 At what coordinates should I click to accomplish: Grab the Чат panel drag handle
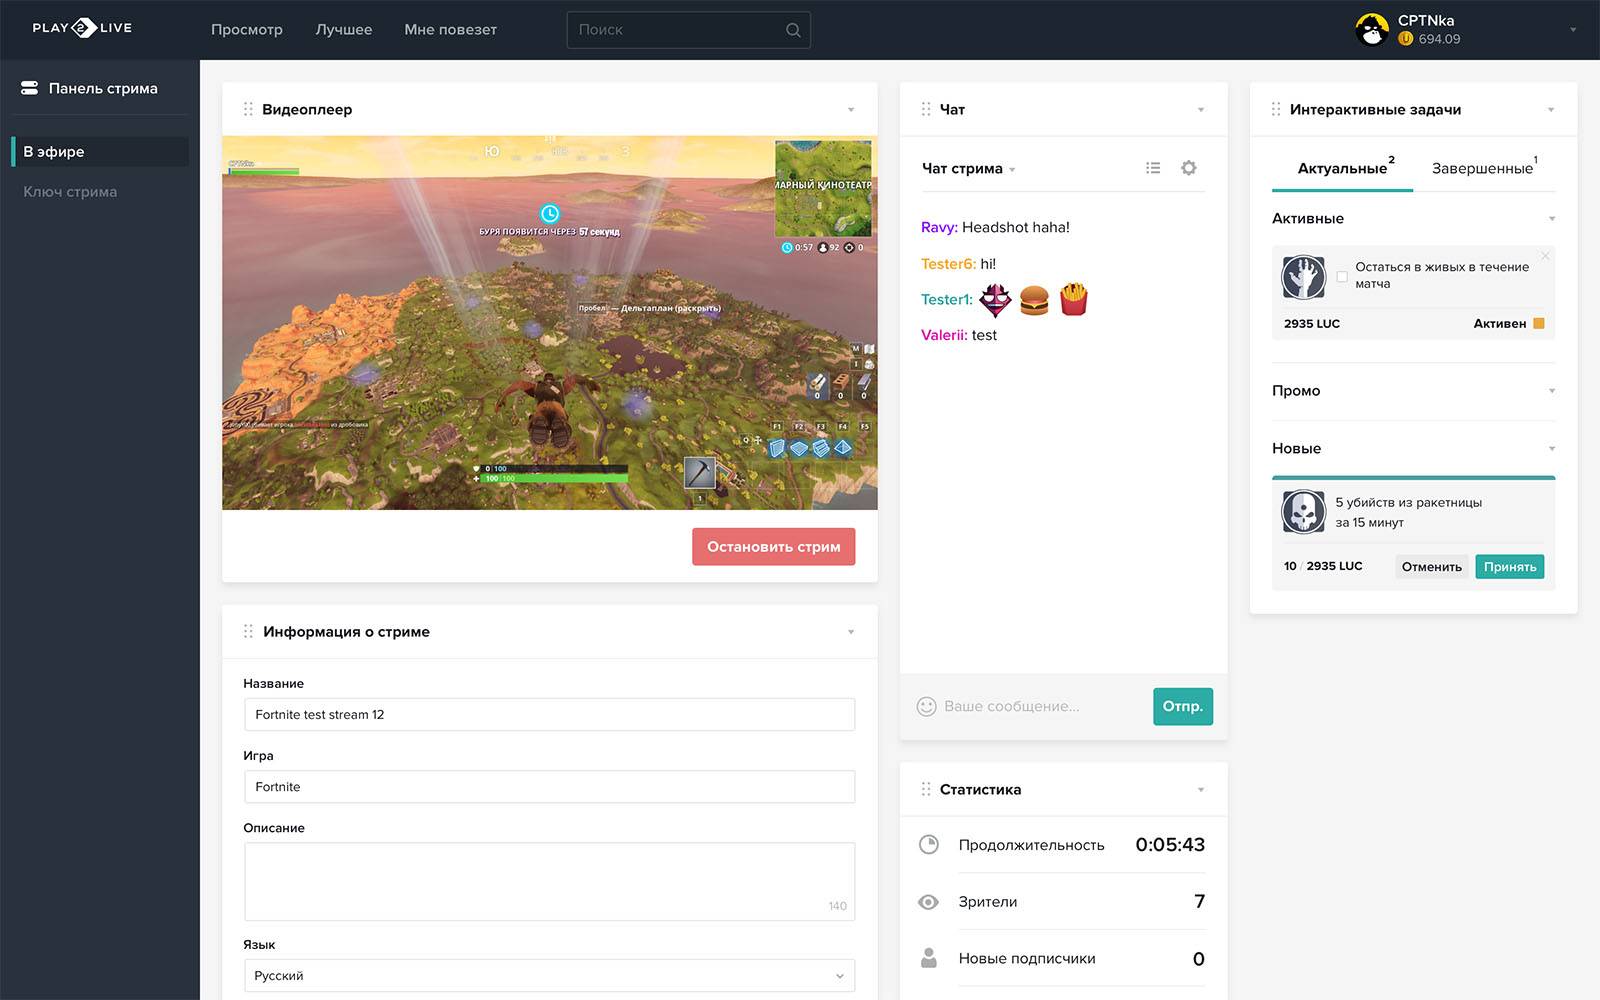926,109
